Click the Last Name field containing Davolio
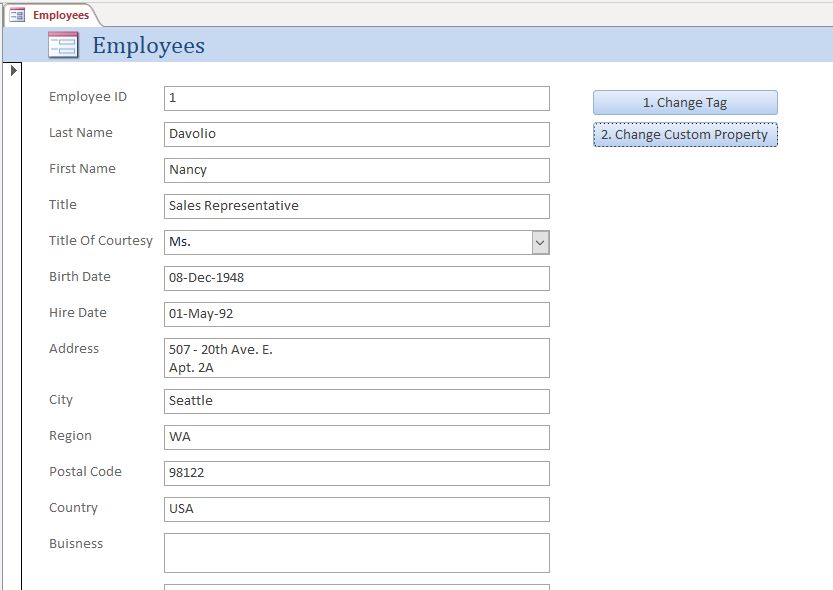 356,134
